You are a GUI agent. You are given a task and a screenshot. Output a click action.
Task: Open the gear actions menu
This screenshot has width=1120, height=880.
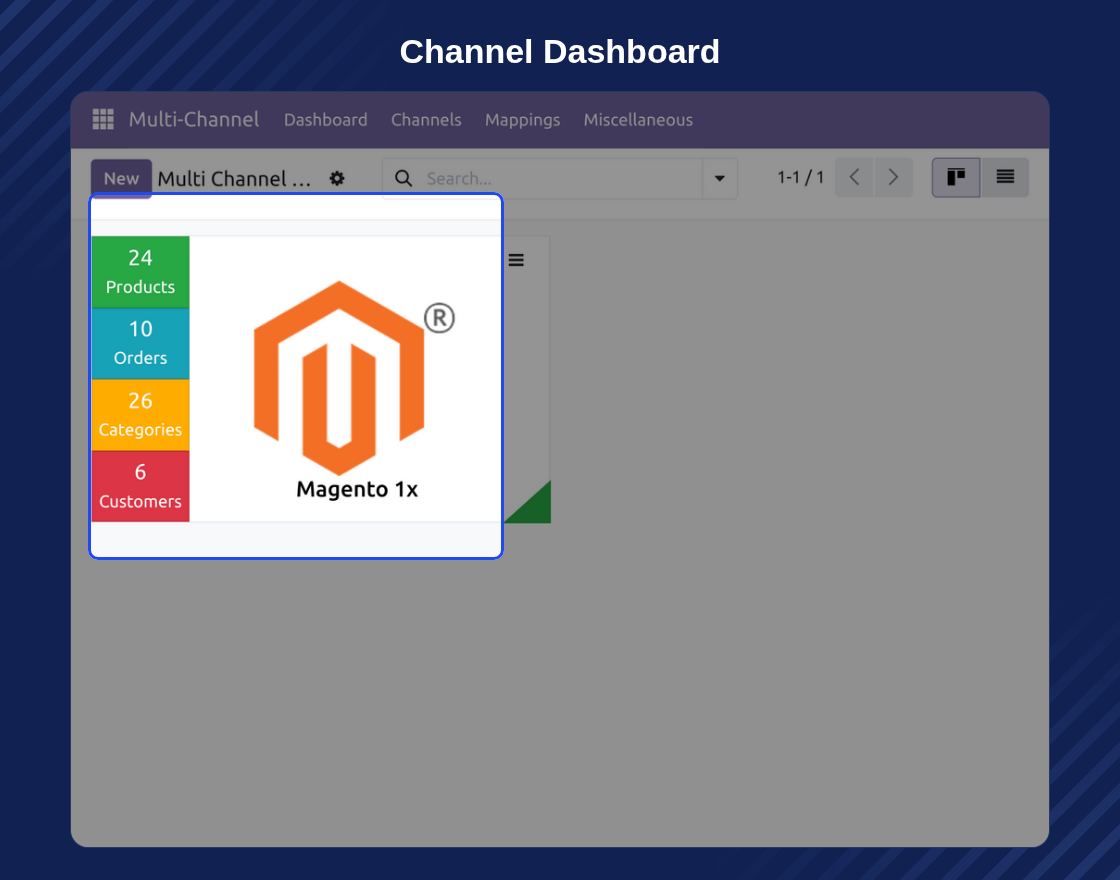[x=337, y=179]
